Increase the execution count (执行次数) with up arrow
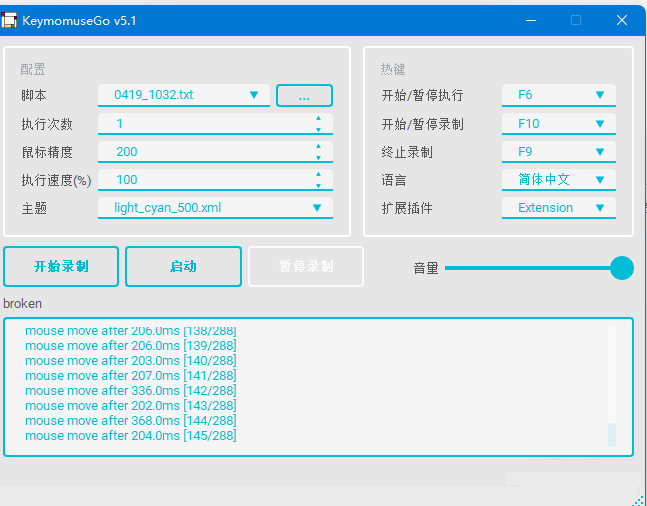The height and width of the screenshot is (506, 647). (x=318, y=118)
